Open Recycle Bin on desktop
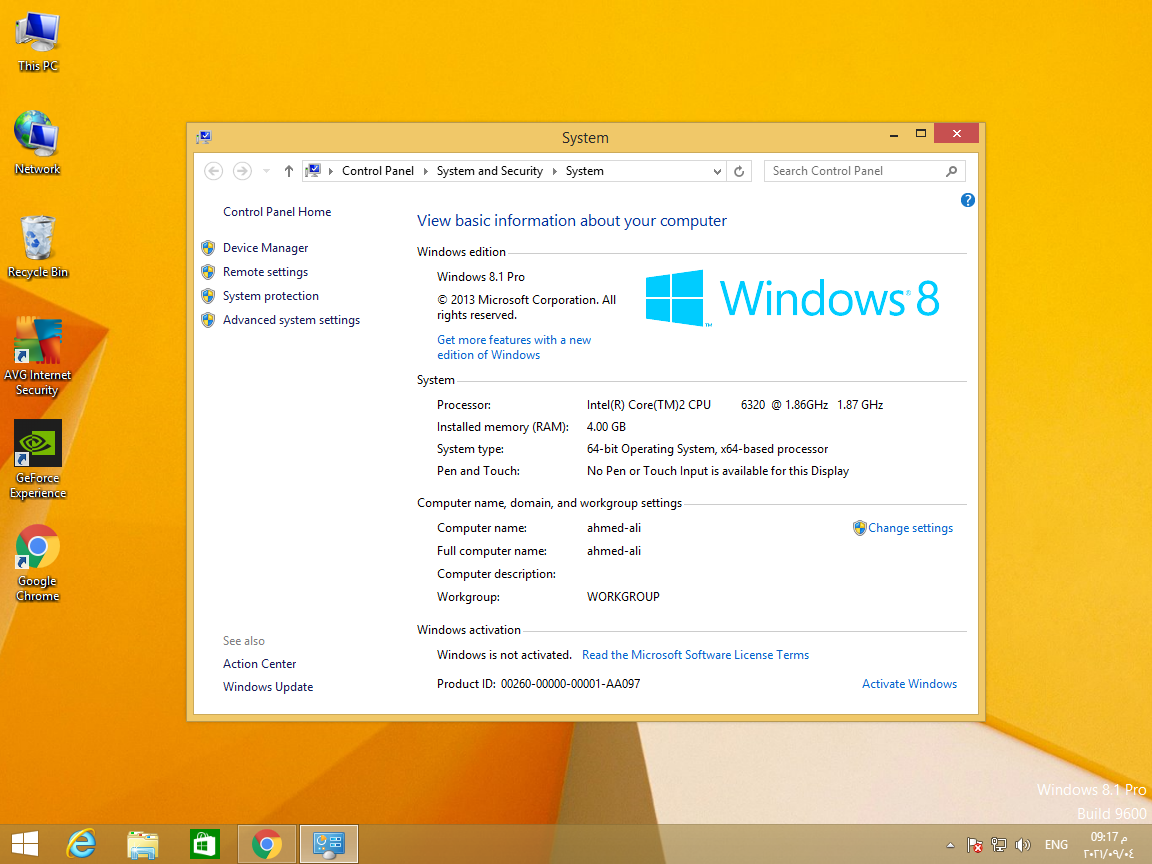Screen dimensions: 1152x864 coord(37,247)
